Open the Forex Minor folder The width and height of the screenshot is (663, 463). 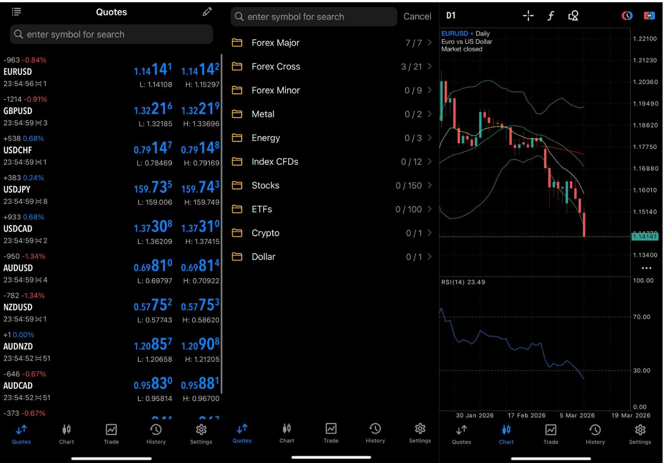click(x=332, y=90)
